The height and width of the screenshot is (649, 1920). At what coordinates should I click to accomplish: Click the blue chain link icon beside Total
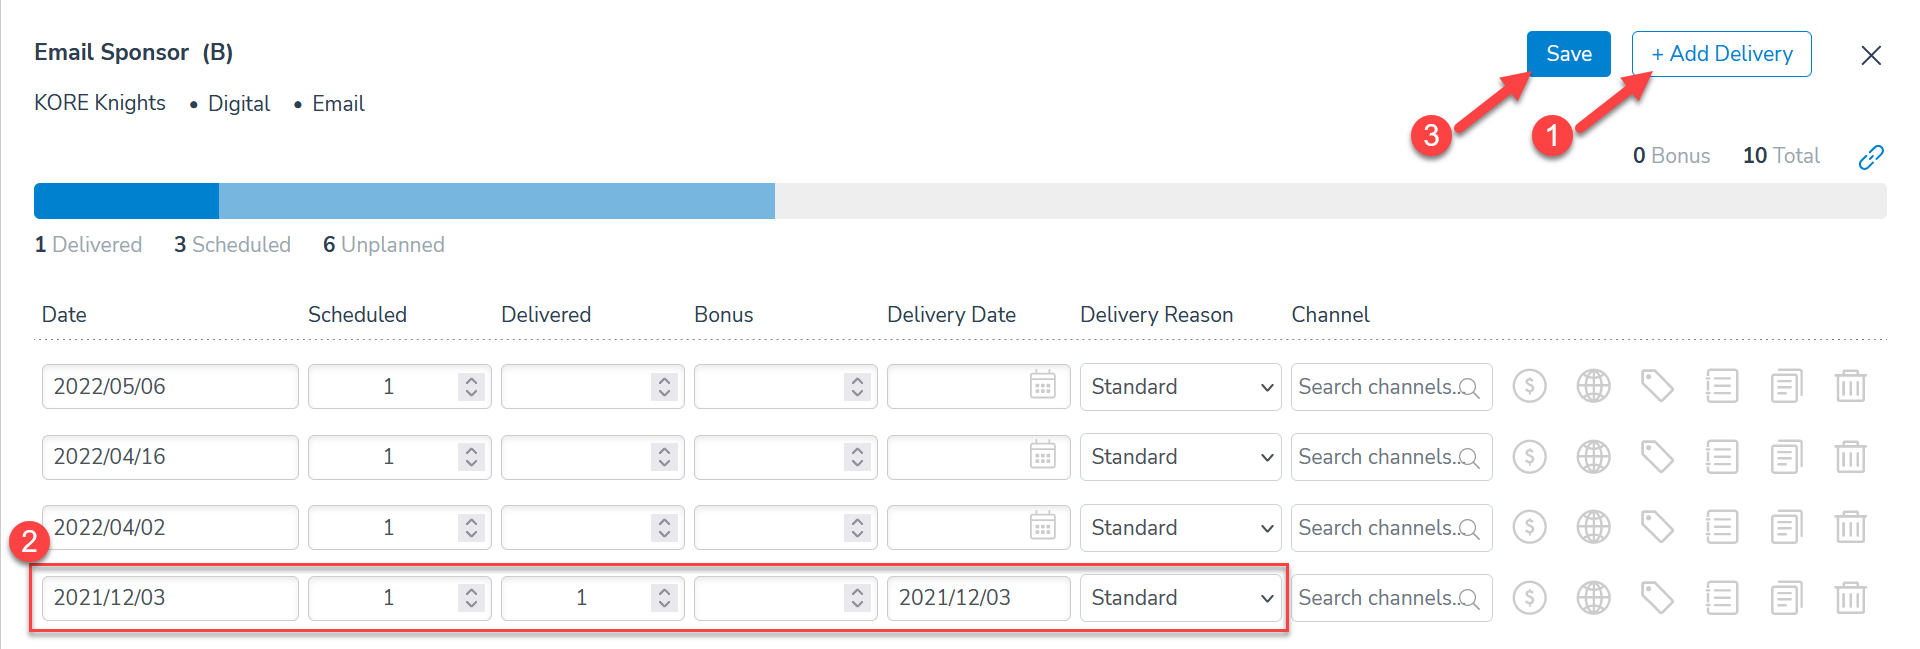coord(1870,157)
